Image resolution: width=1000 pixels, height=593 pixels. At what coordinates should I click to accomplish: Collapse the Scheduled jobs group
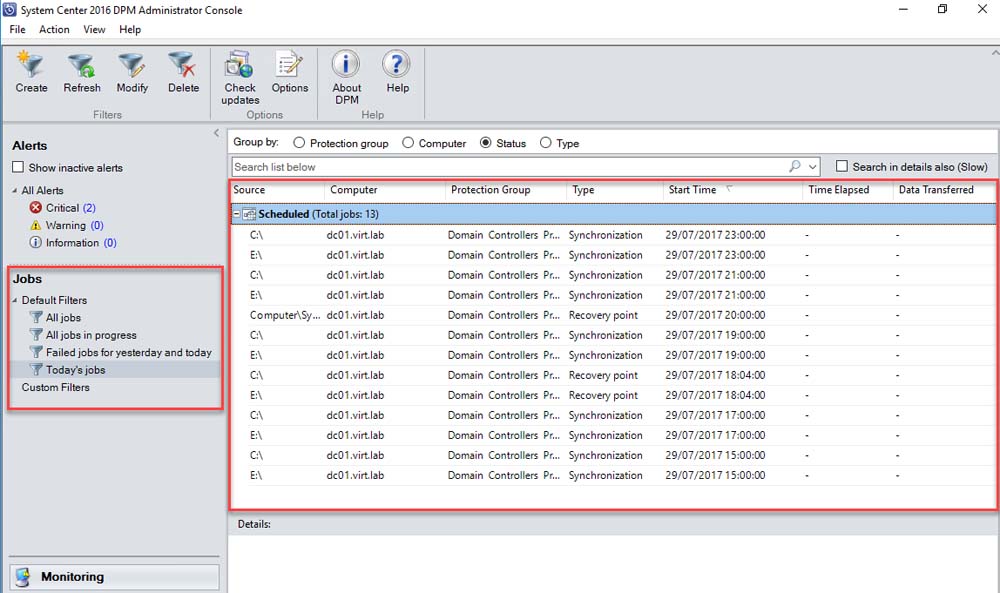pos(237,214)
